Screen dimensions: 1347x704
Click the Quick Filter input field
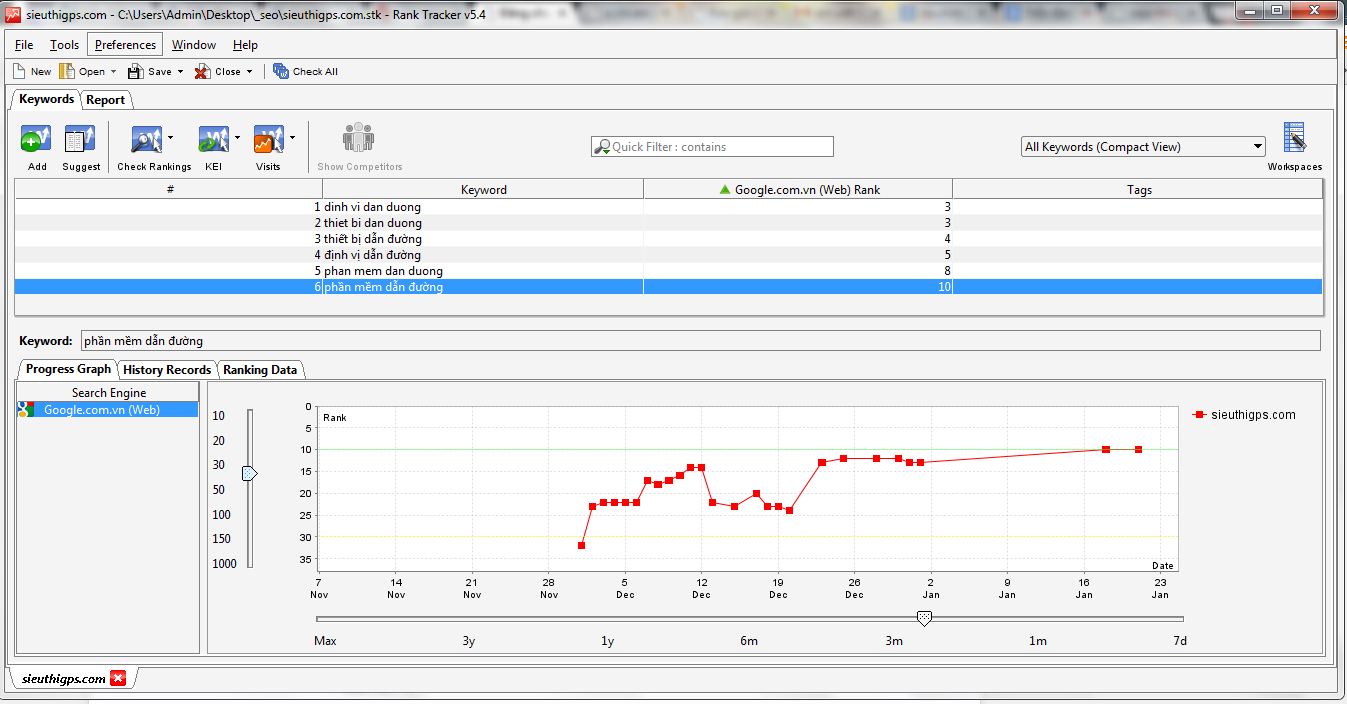[x=712, y=147]
